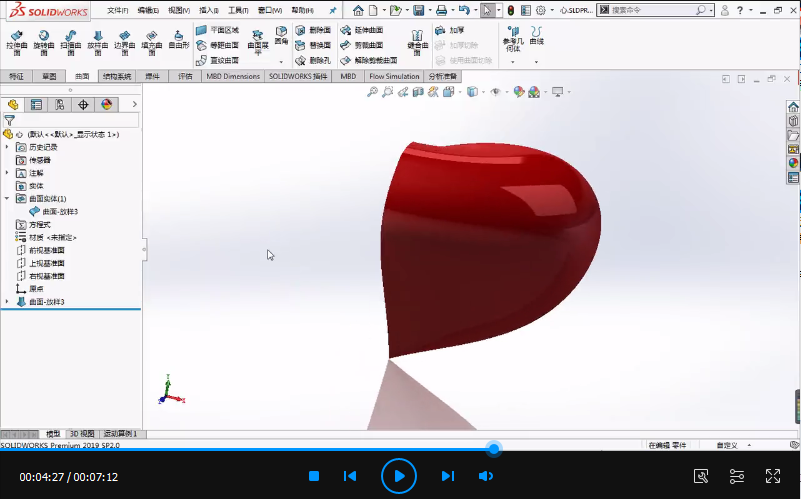Expand more manager tabs chevron arrow

tap(134, 104)
